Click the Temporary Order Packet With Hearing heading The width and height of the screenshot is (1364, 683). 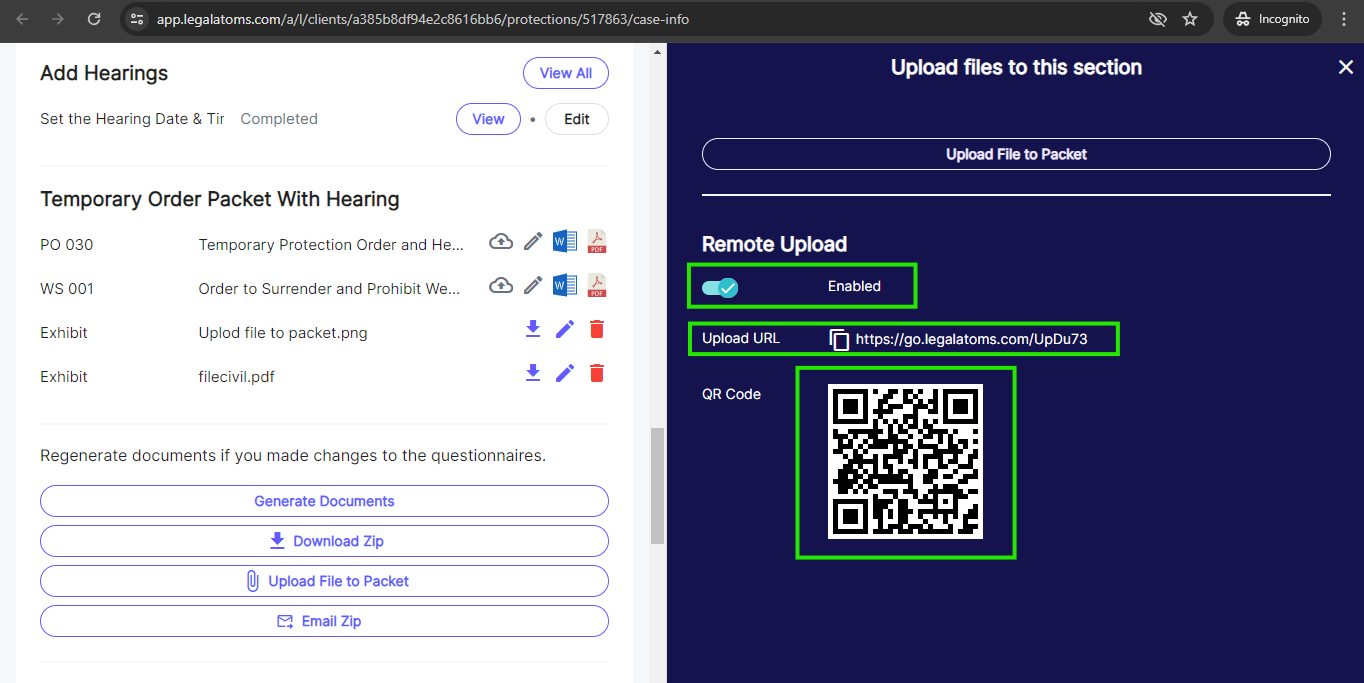coord(220,199)
